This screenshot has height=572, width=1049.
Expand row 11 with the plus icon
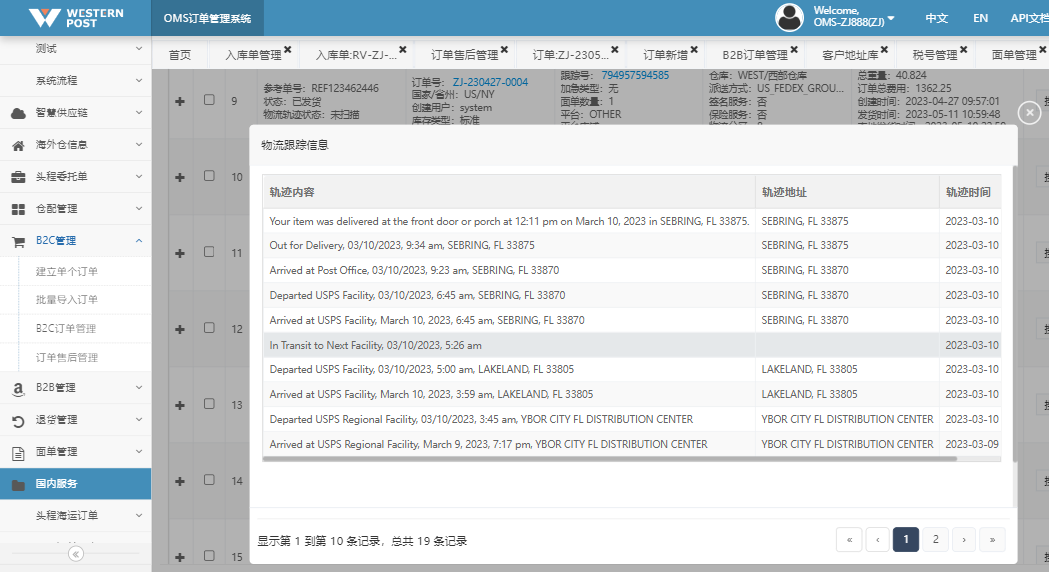click(180, 253)
